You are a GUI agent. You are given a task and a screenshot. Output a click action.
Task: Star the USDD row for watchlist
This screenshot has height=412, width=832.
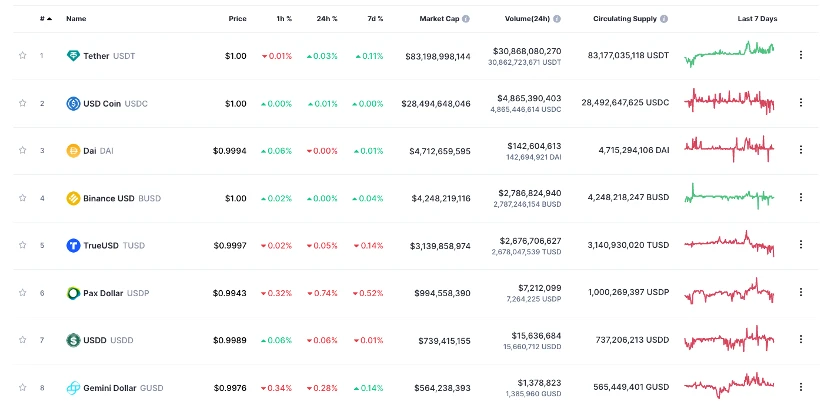point(22,341)
